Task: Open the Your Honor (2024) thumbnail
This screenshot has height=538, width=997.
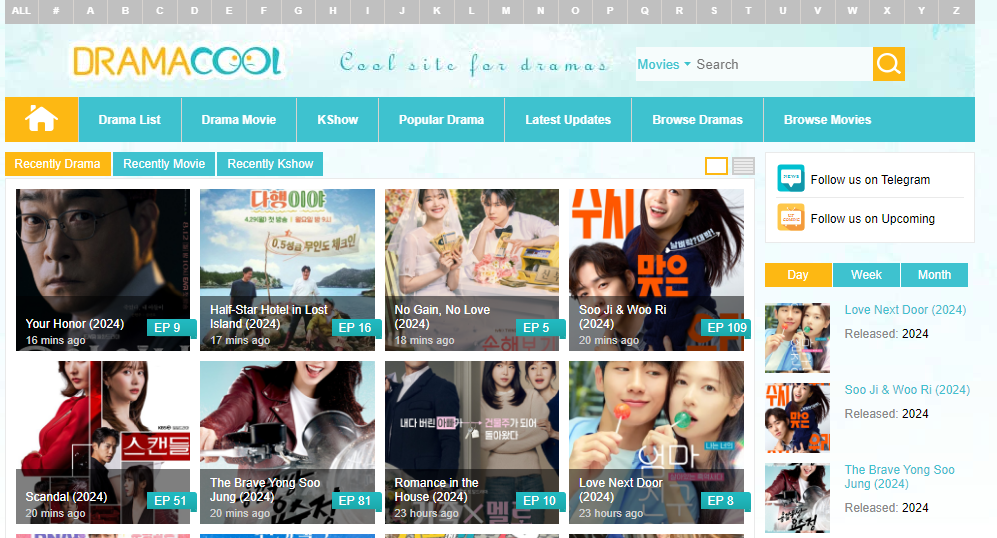Action: click(x=103, y=269)
